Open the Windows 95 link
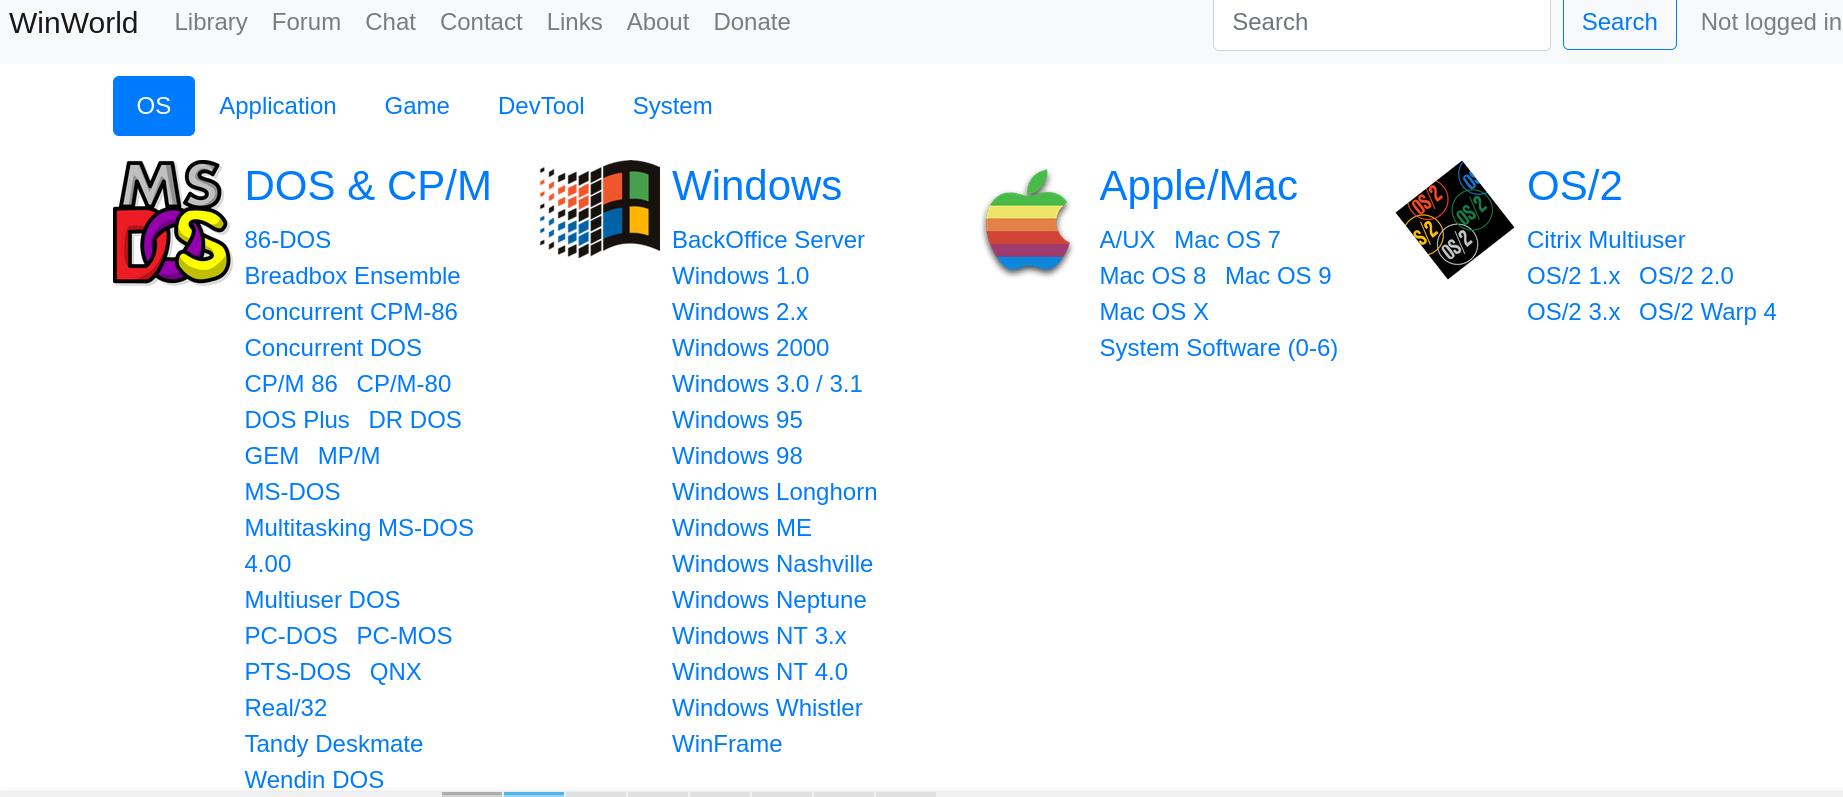1843x797 pixels. coord(737,420)
